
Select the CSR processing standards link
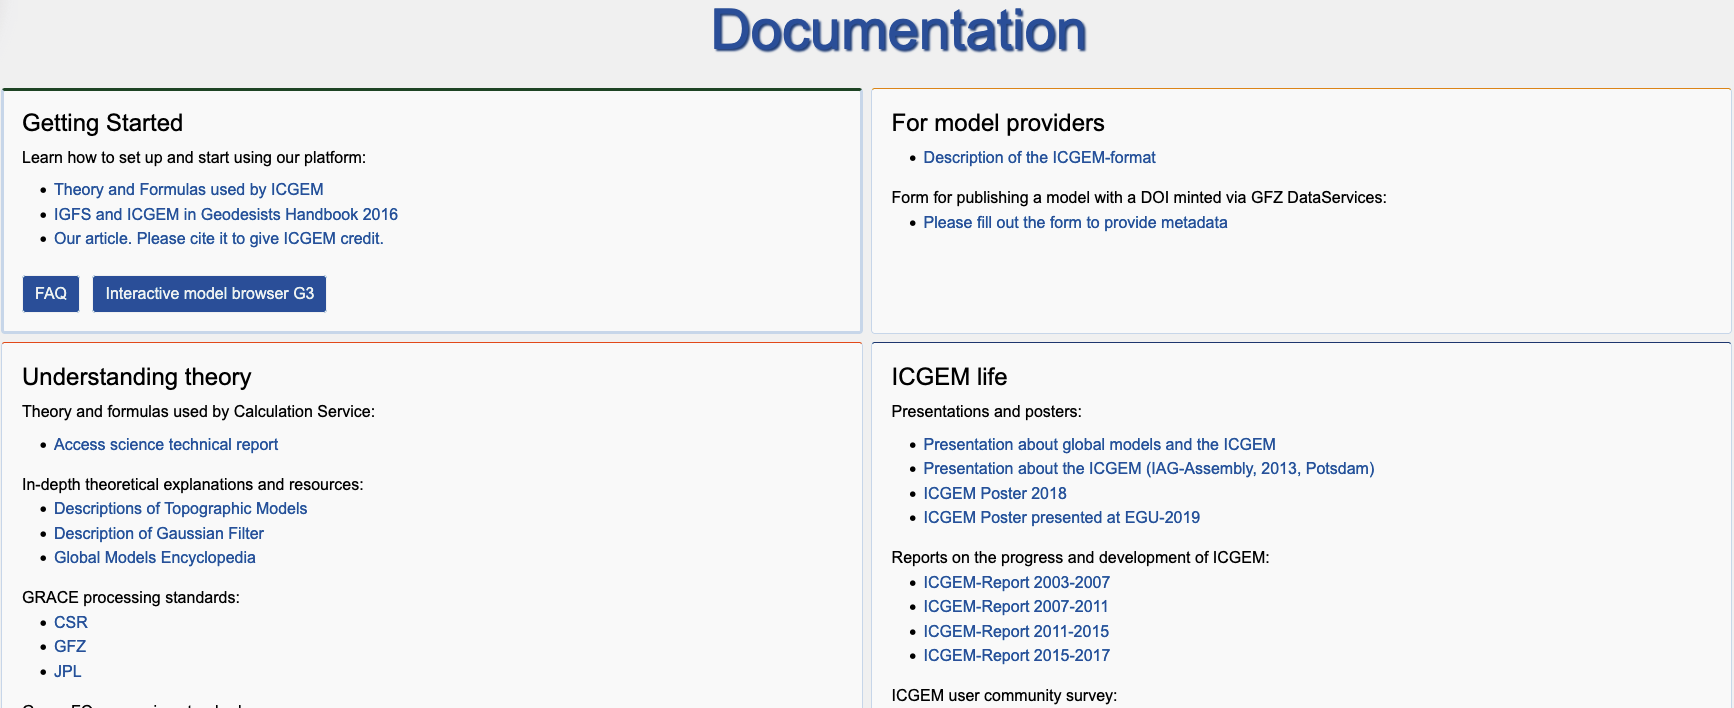point(71,623)
